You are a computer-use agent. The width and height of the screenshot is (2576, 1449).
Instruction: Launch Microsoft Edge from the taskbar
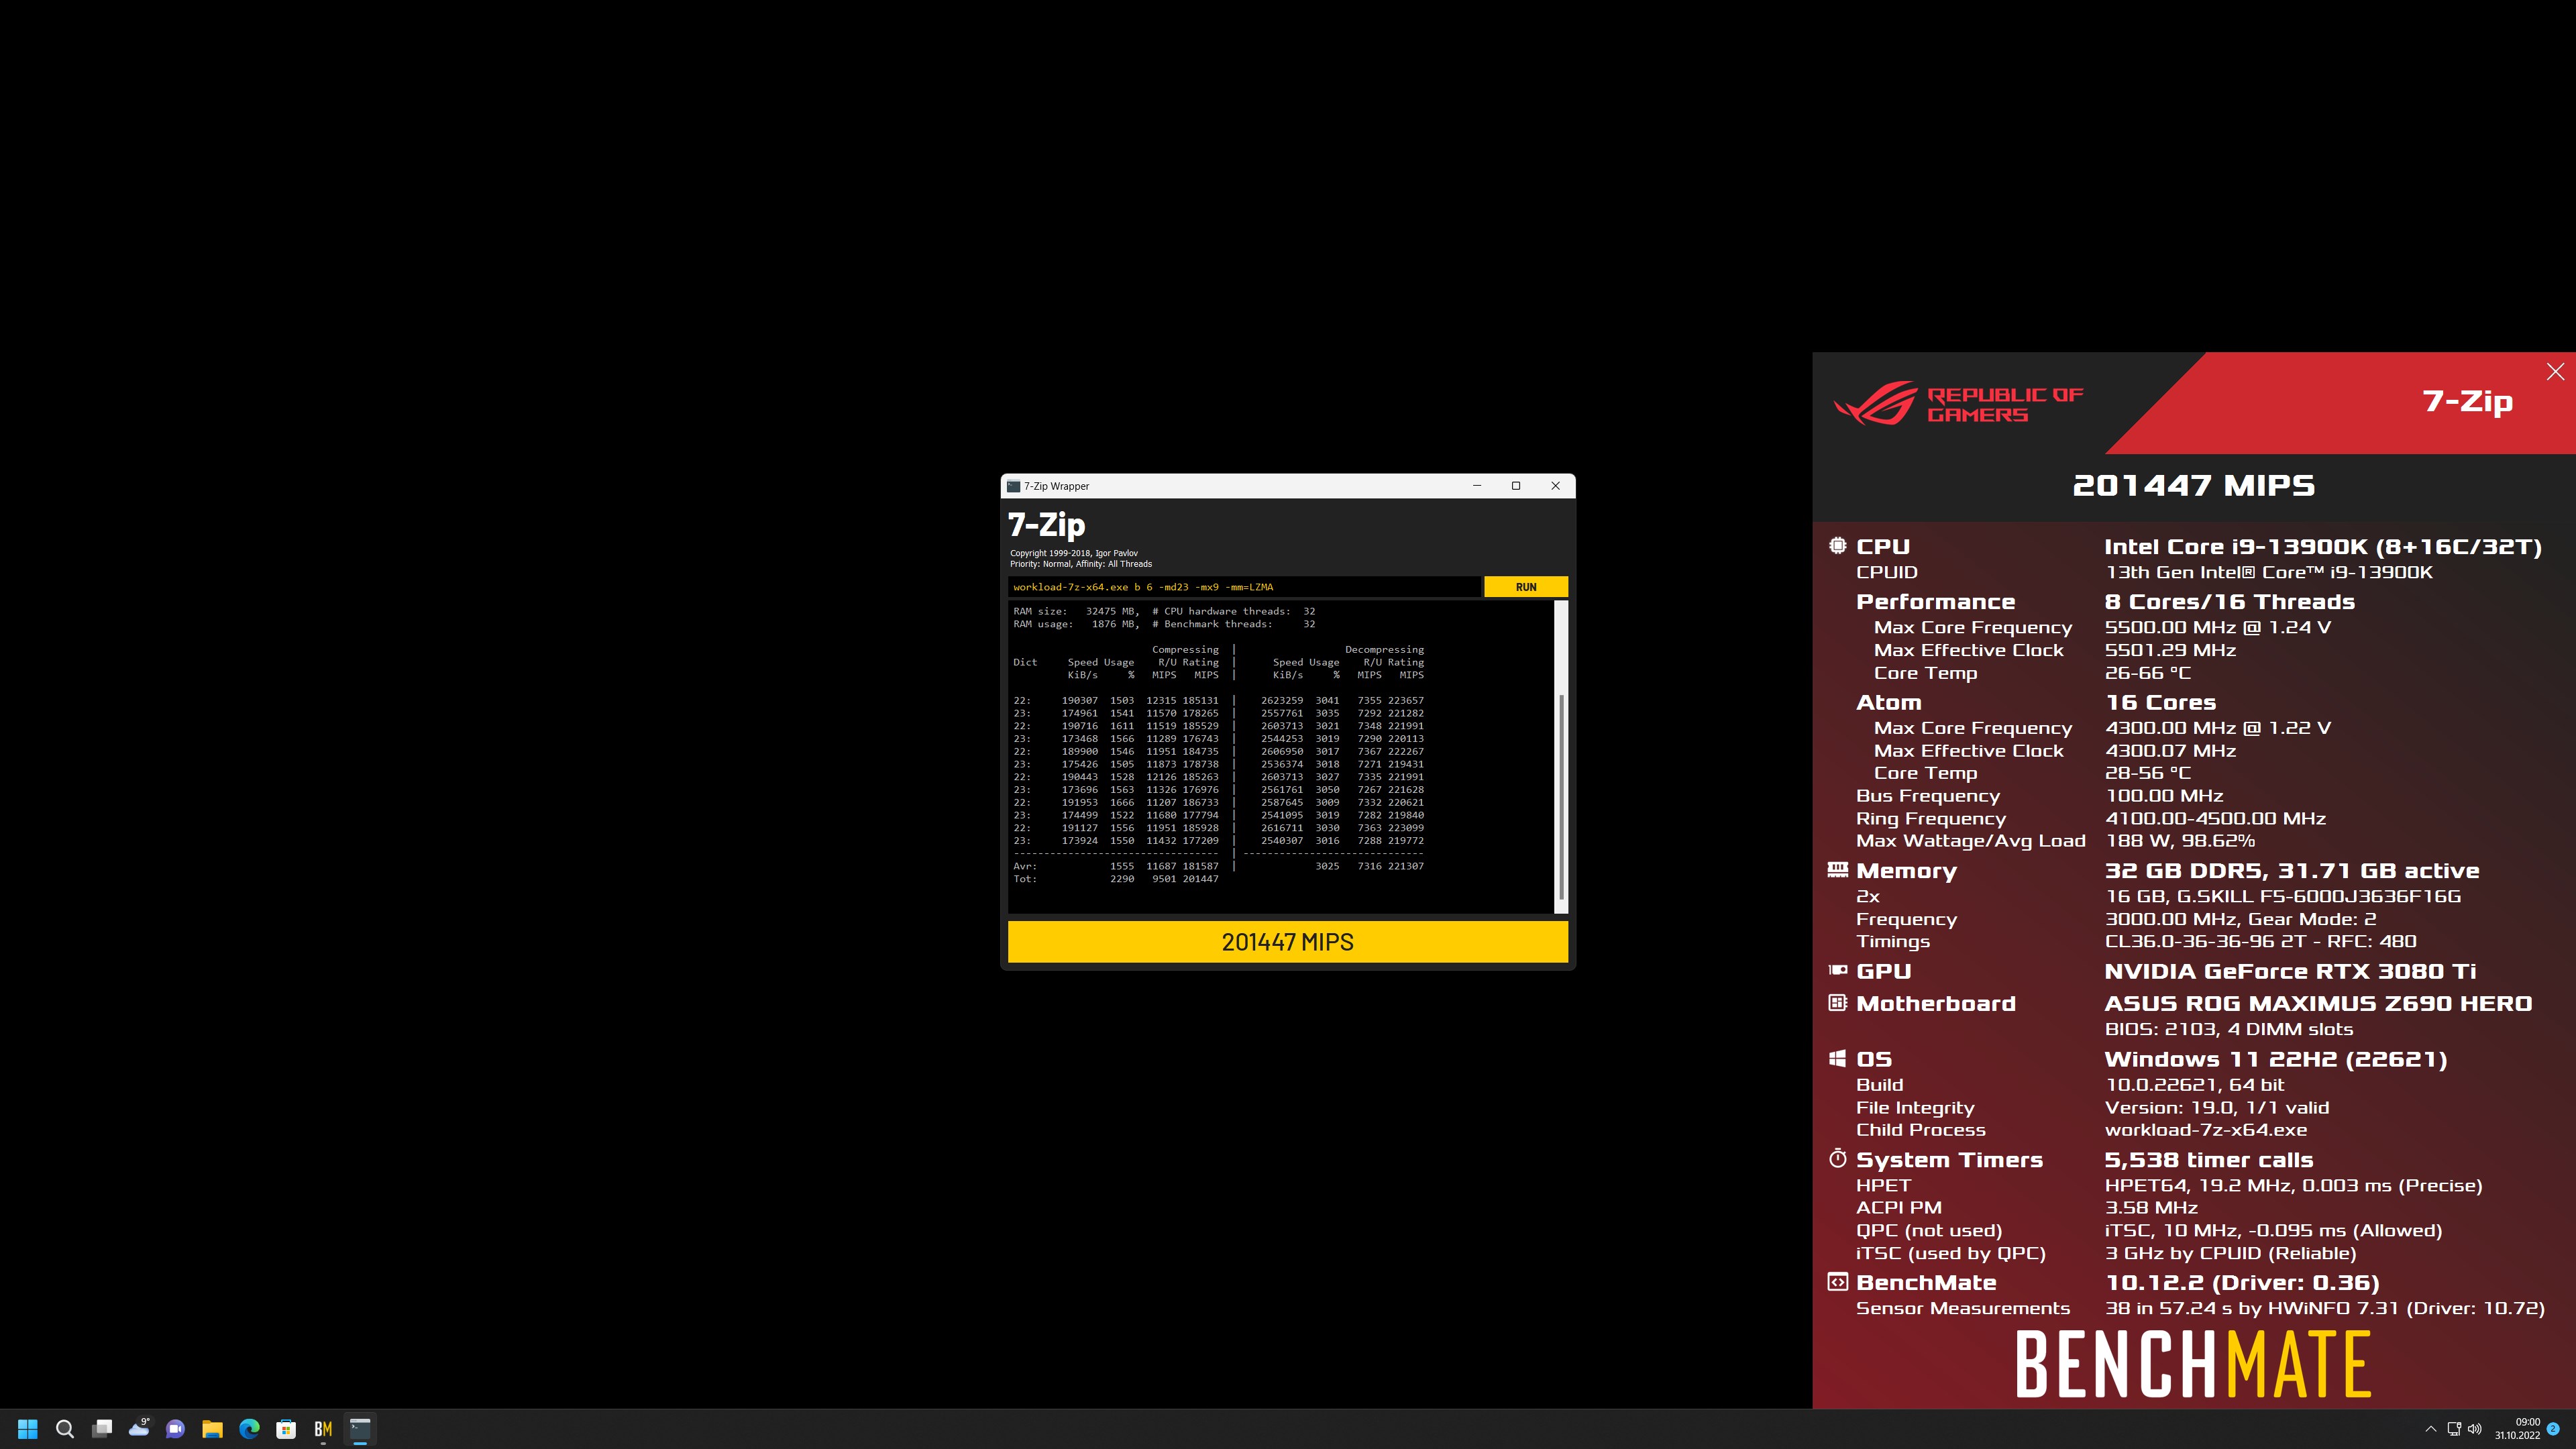(249, 1428)
